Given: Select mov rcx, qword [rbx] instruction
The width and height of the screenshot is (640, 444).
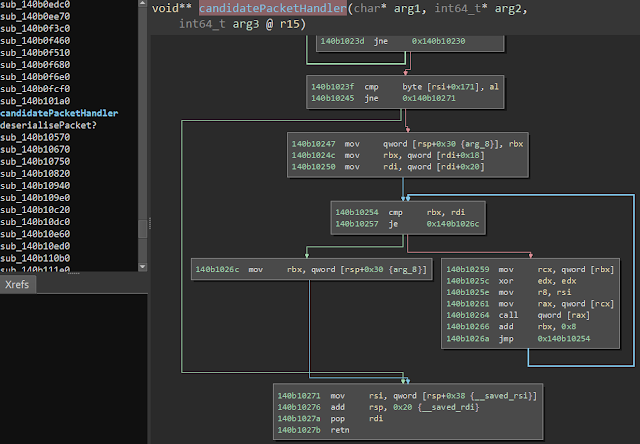Looking at the screenshot, I should pyautogui.click(x=530, y=270).
